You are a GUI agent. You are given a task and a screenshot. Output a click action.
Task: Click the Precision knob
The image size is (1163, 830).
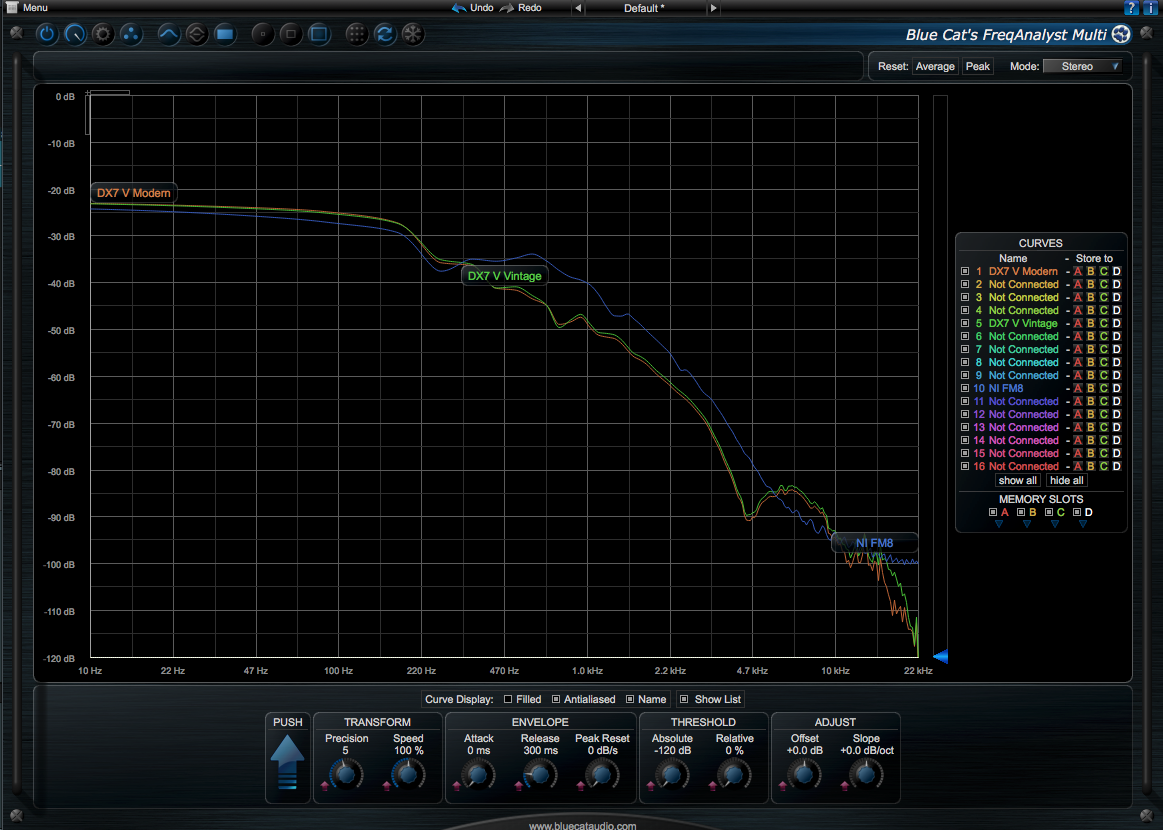click(346, 775)
